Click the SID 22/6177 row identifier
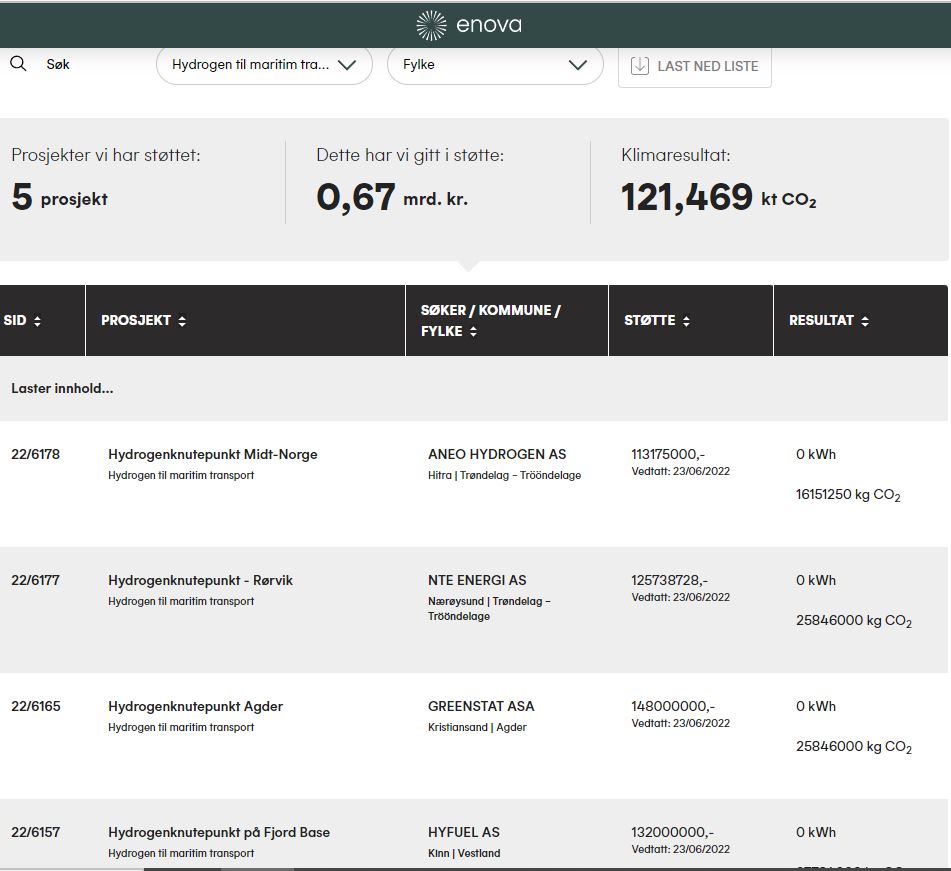Viewport: 951px width, 871px height. pos(35,580)
